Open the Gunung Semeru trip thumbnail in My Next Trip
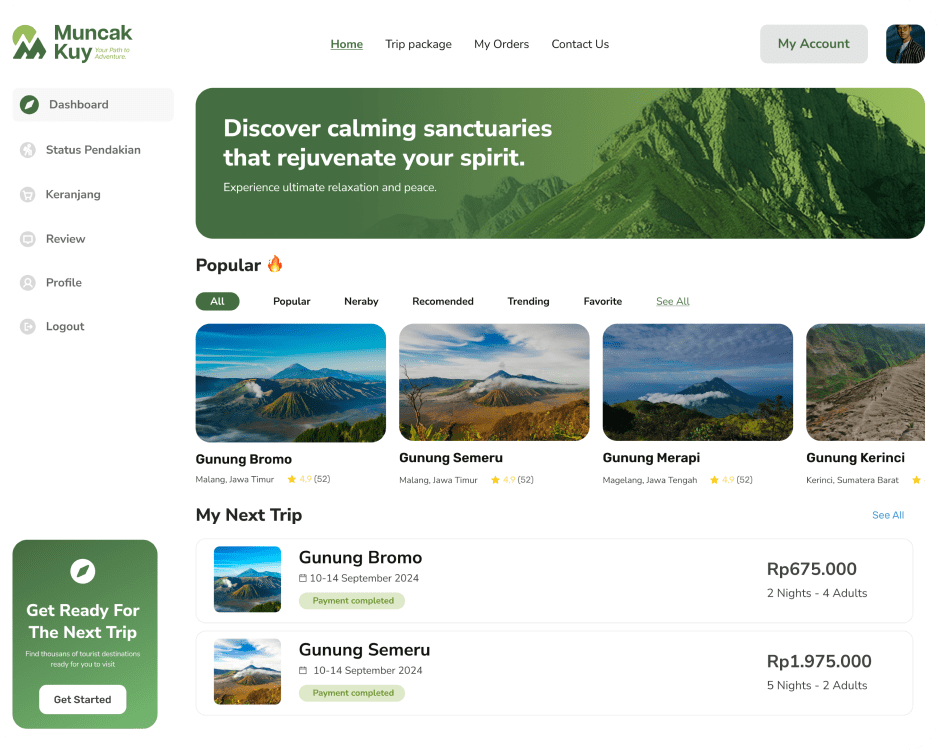The width and height of the screenshot is (938, 750). (248, 672)
